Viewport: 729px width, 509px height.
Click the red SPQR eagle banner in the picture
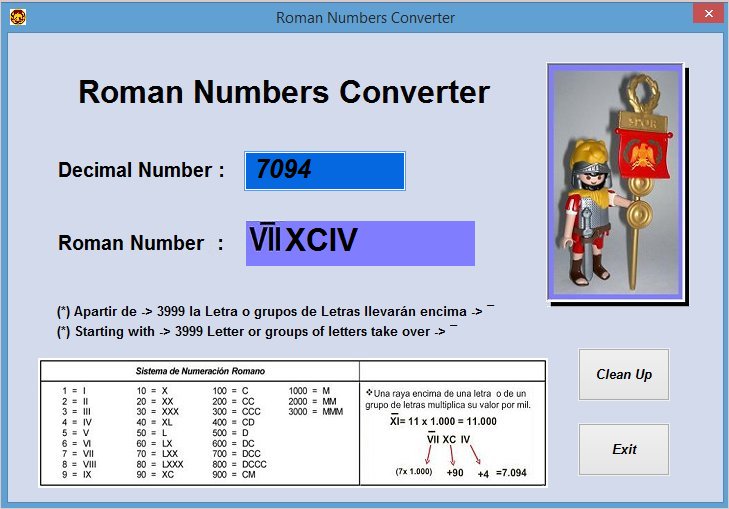point(639,150)
